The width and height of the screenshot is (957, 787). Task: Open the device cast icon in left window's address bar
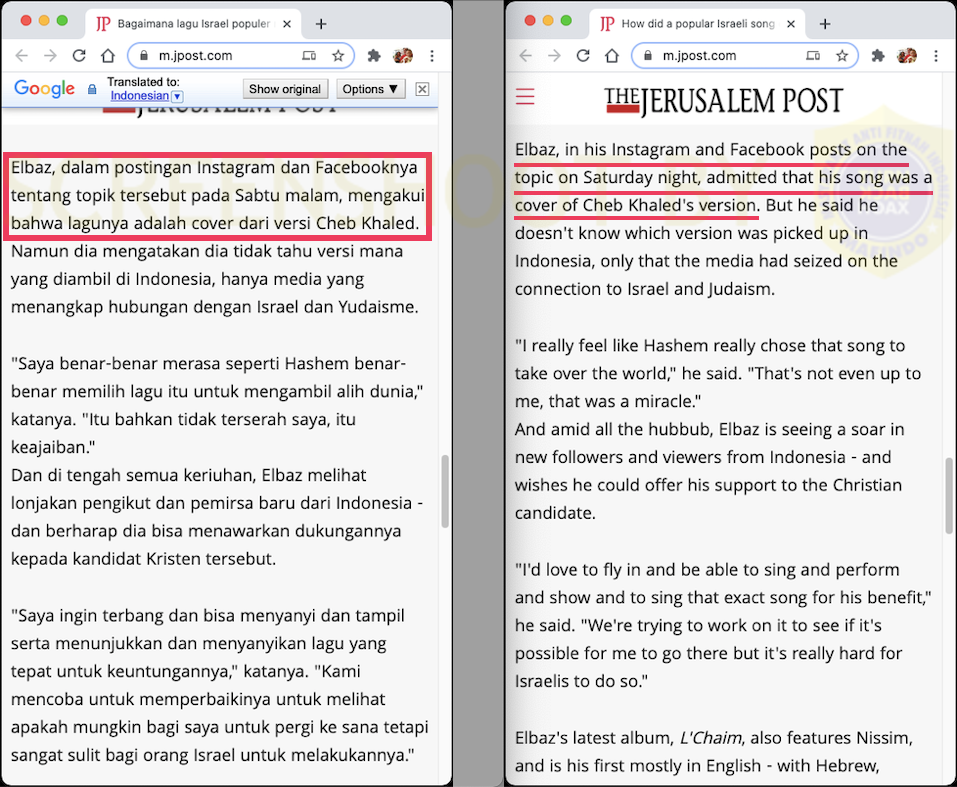[x=309, y=56]
